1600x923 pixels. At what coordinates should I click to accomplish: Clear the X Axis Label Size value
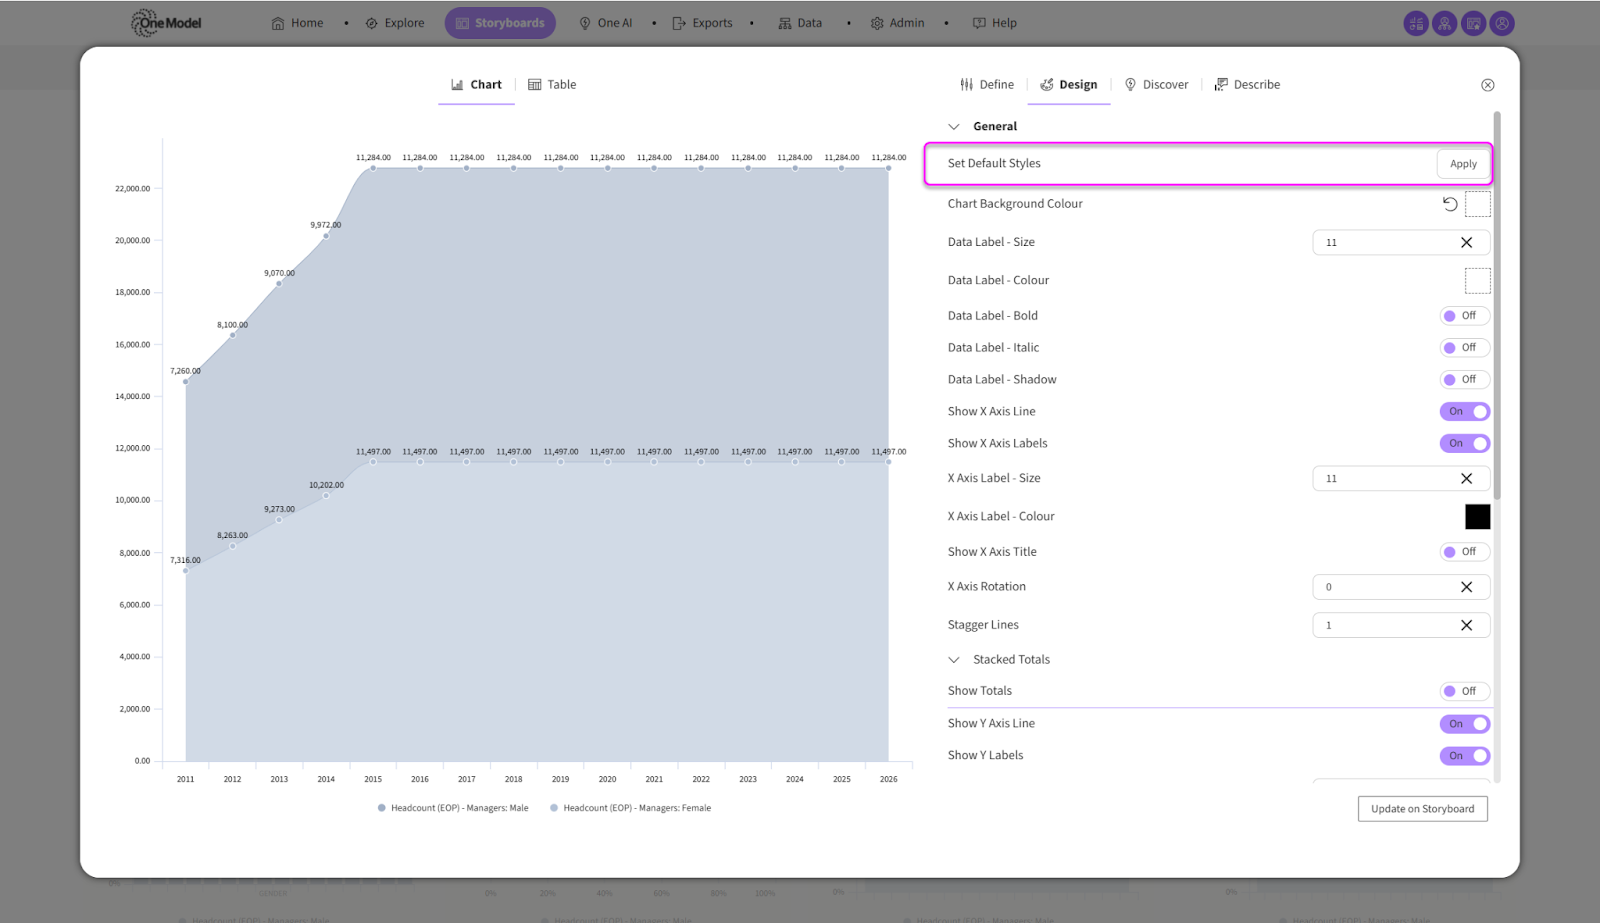tap(1466, 479)
